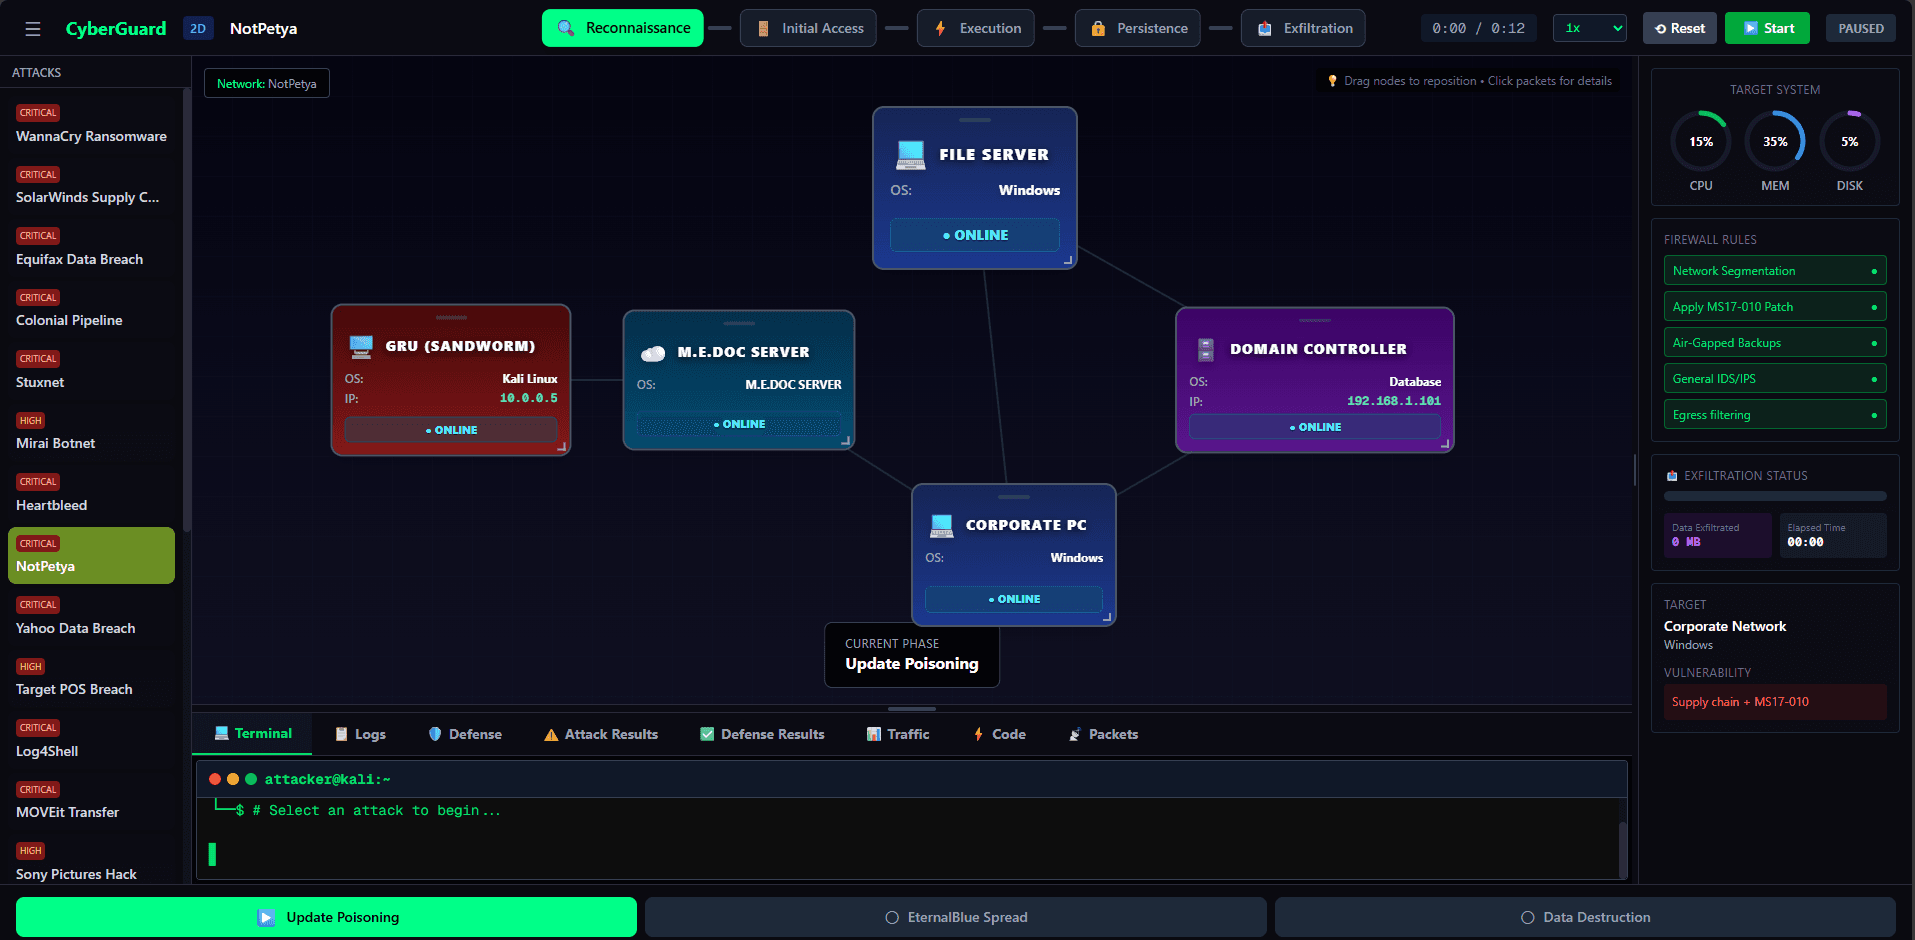Click the GRU Sandworm attacker icon

coord(361,347)
